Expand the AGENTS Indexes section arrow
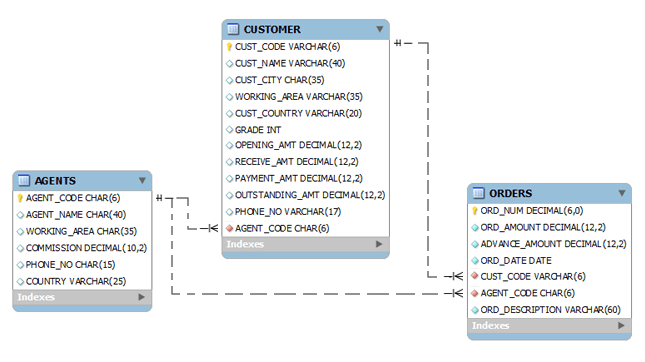645x362 pixels. (x=142, y=297)
